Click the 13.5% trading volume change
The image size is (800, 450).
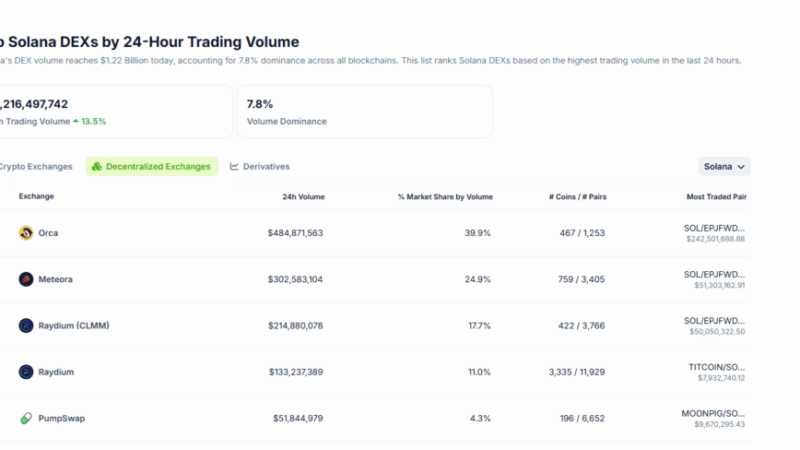pyautogui.click(x=90, y=121)
